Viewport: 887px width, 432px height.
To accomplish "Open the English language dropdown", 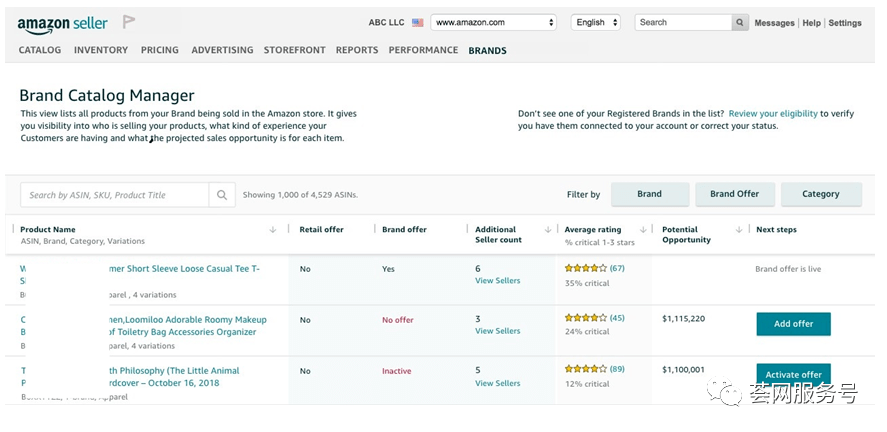I will click(x=596, y=23).
